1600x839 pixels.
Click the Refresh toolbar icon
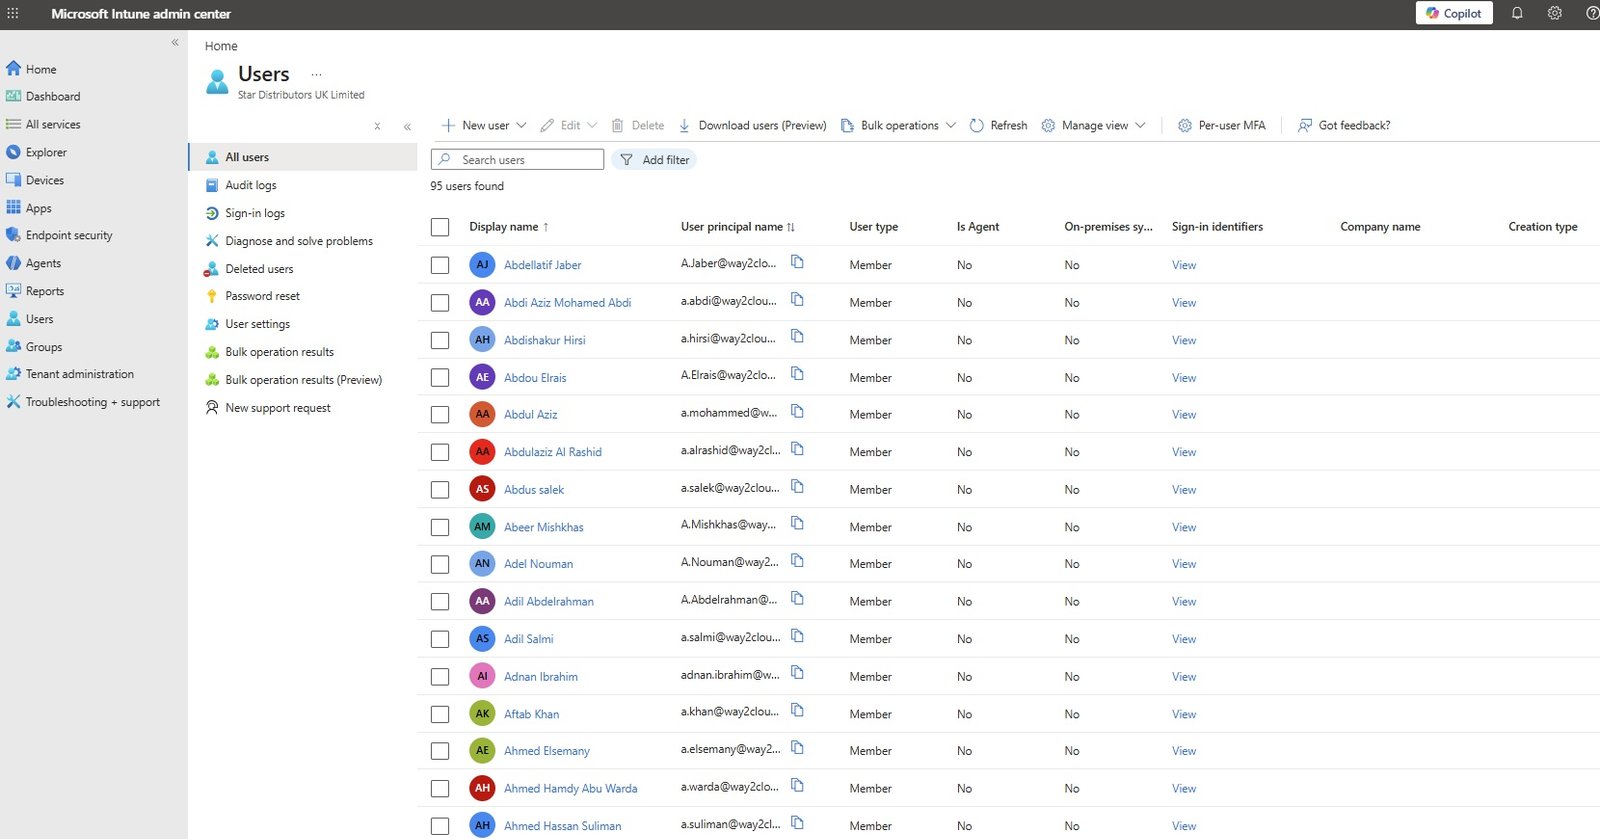pos(977,125)
